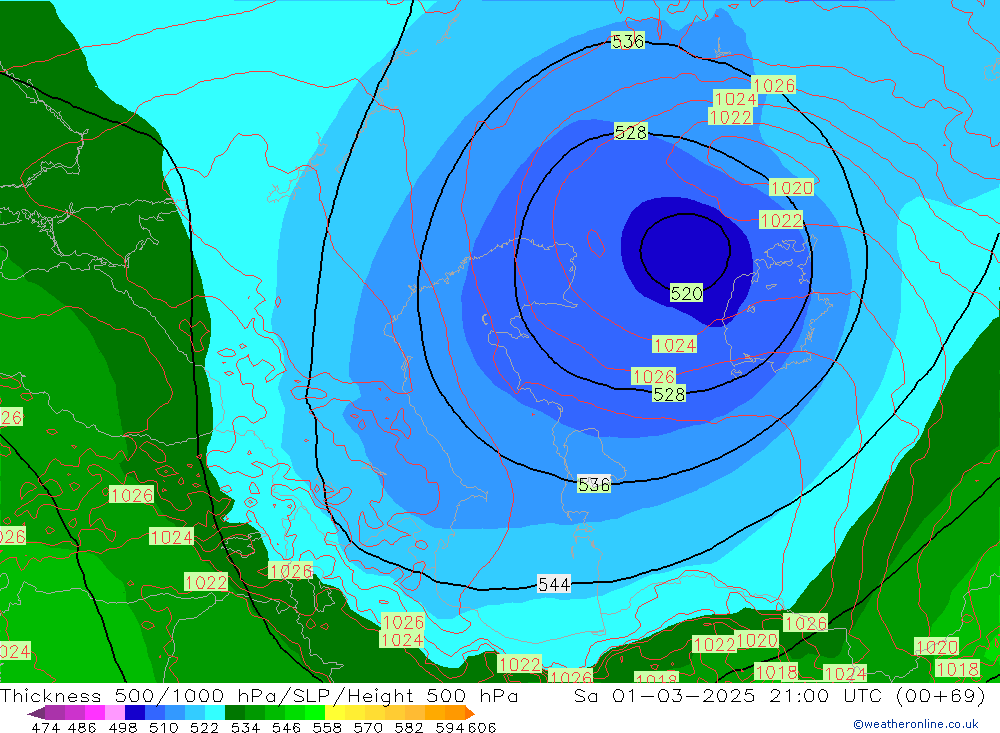The height and width of the screenshot is (733, 1000).
Task: Click the legend value 546
Action: (286, 727)
